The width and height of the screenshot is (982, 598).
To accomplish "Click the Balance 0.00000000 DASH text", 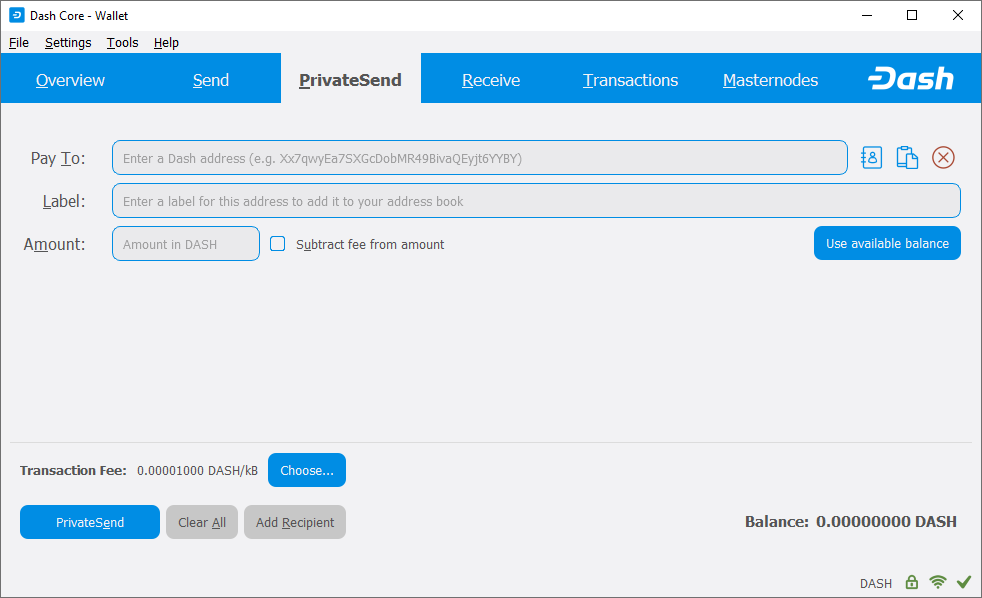I will (x=850, y=522).
